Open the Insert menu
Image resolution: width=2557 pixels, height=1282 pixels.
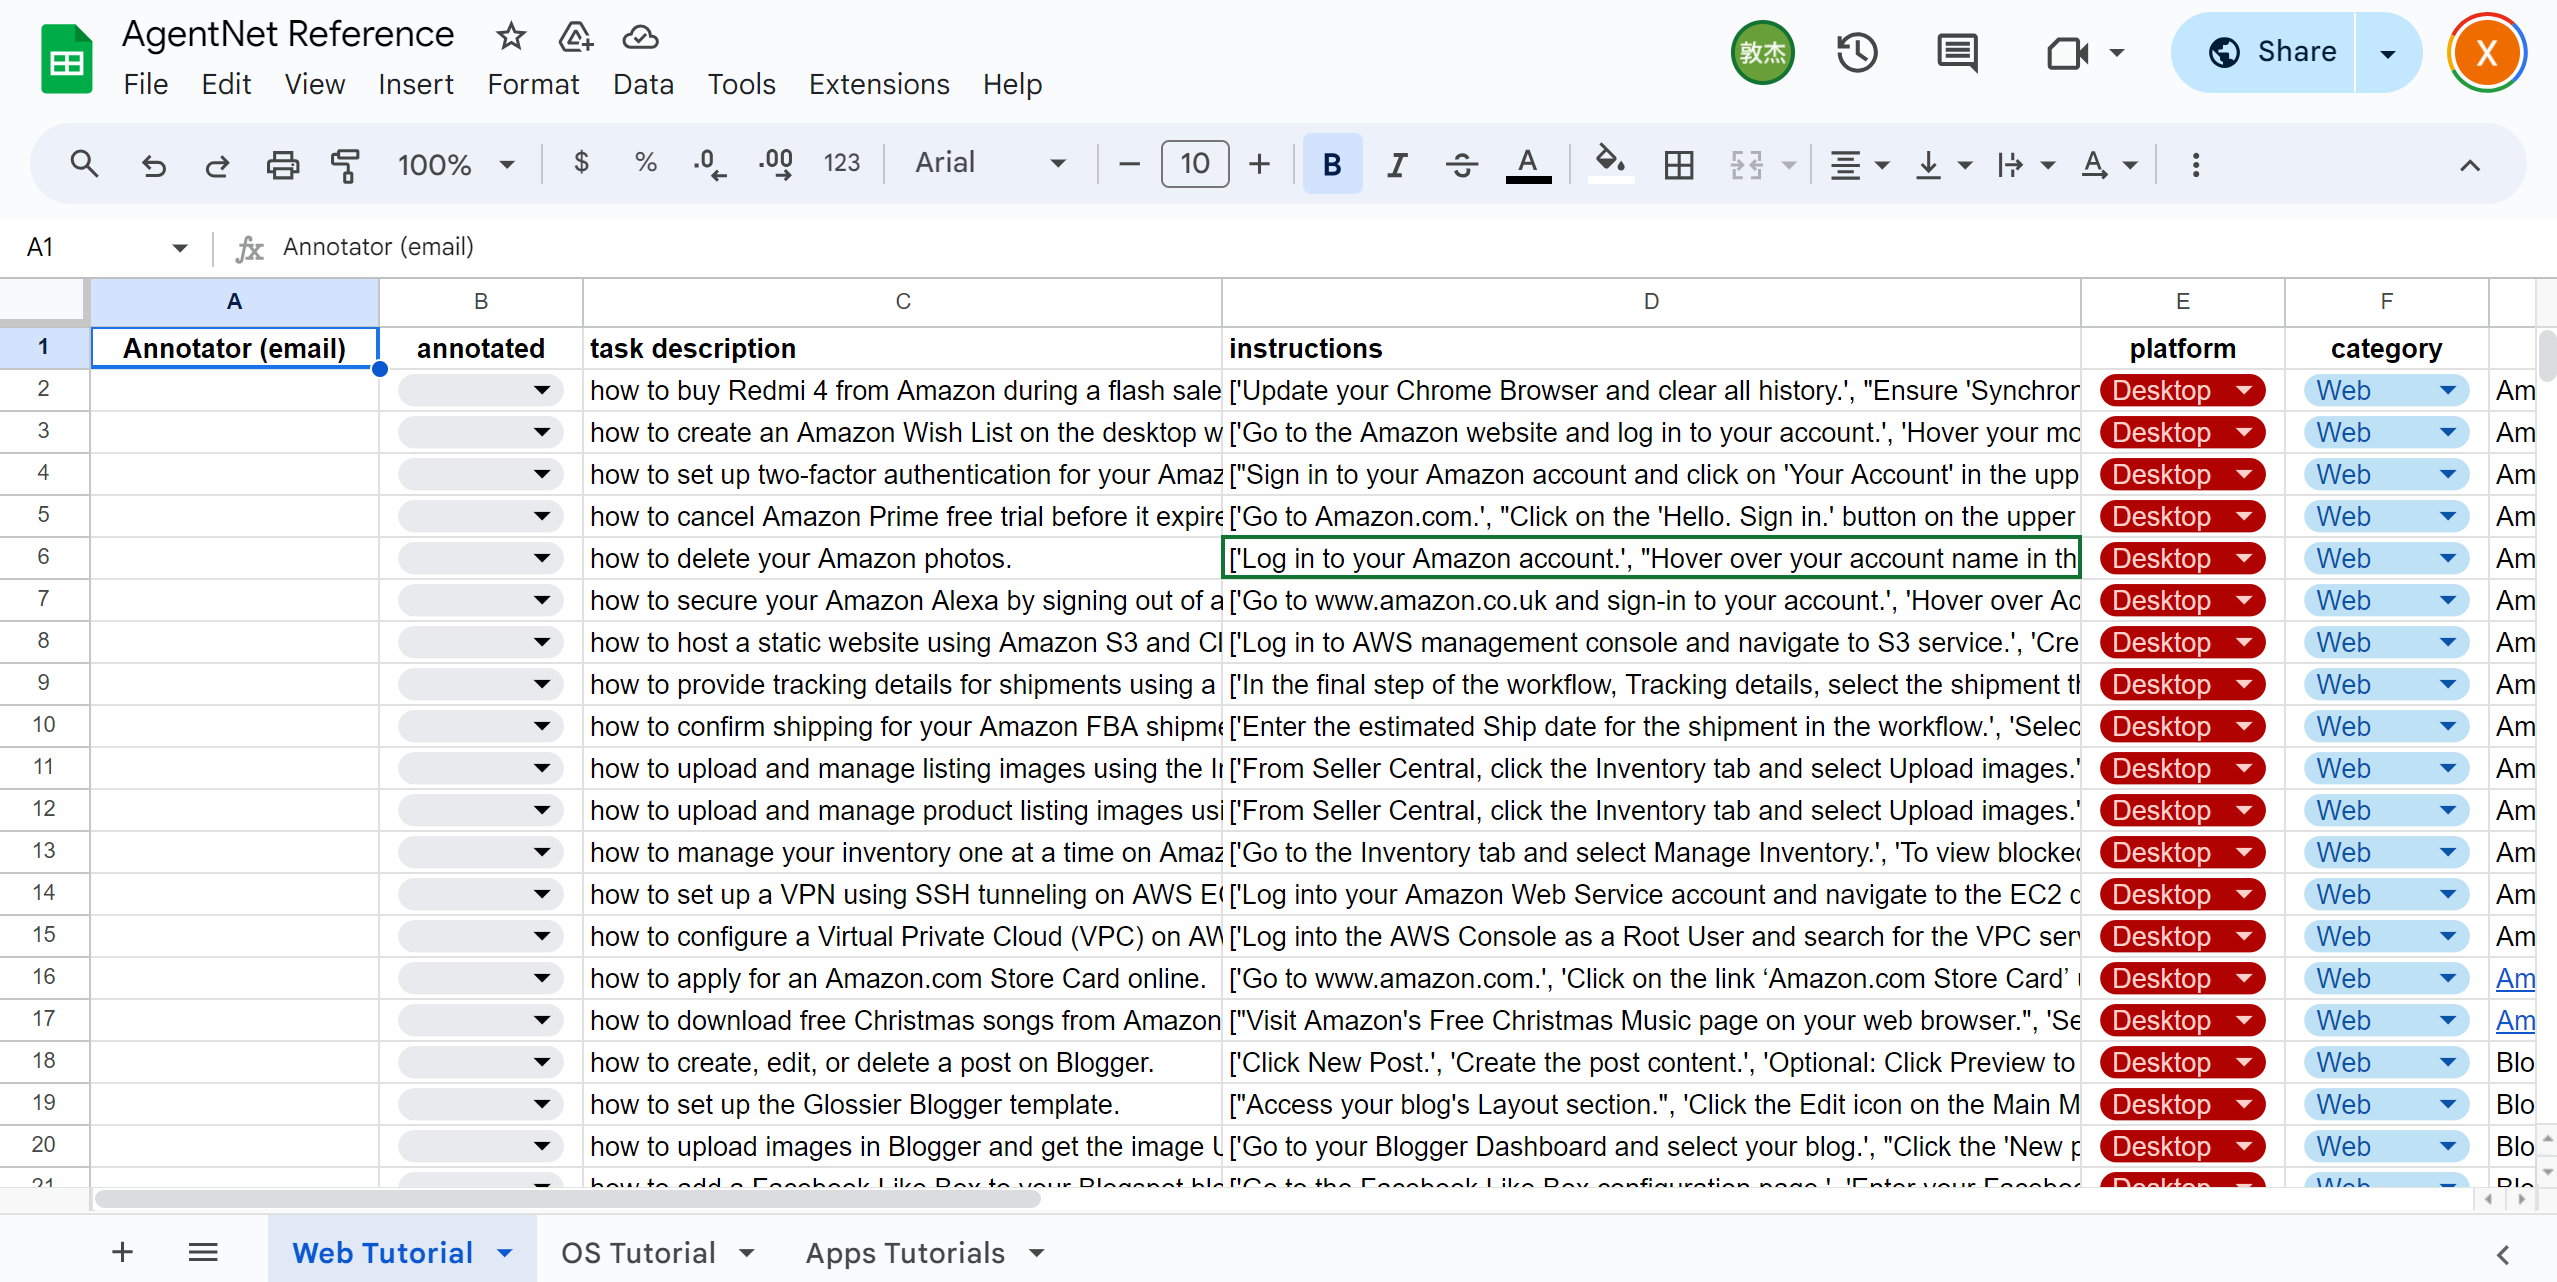[415, 84]
